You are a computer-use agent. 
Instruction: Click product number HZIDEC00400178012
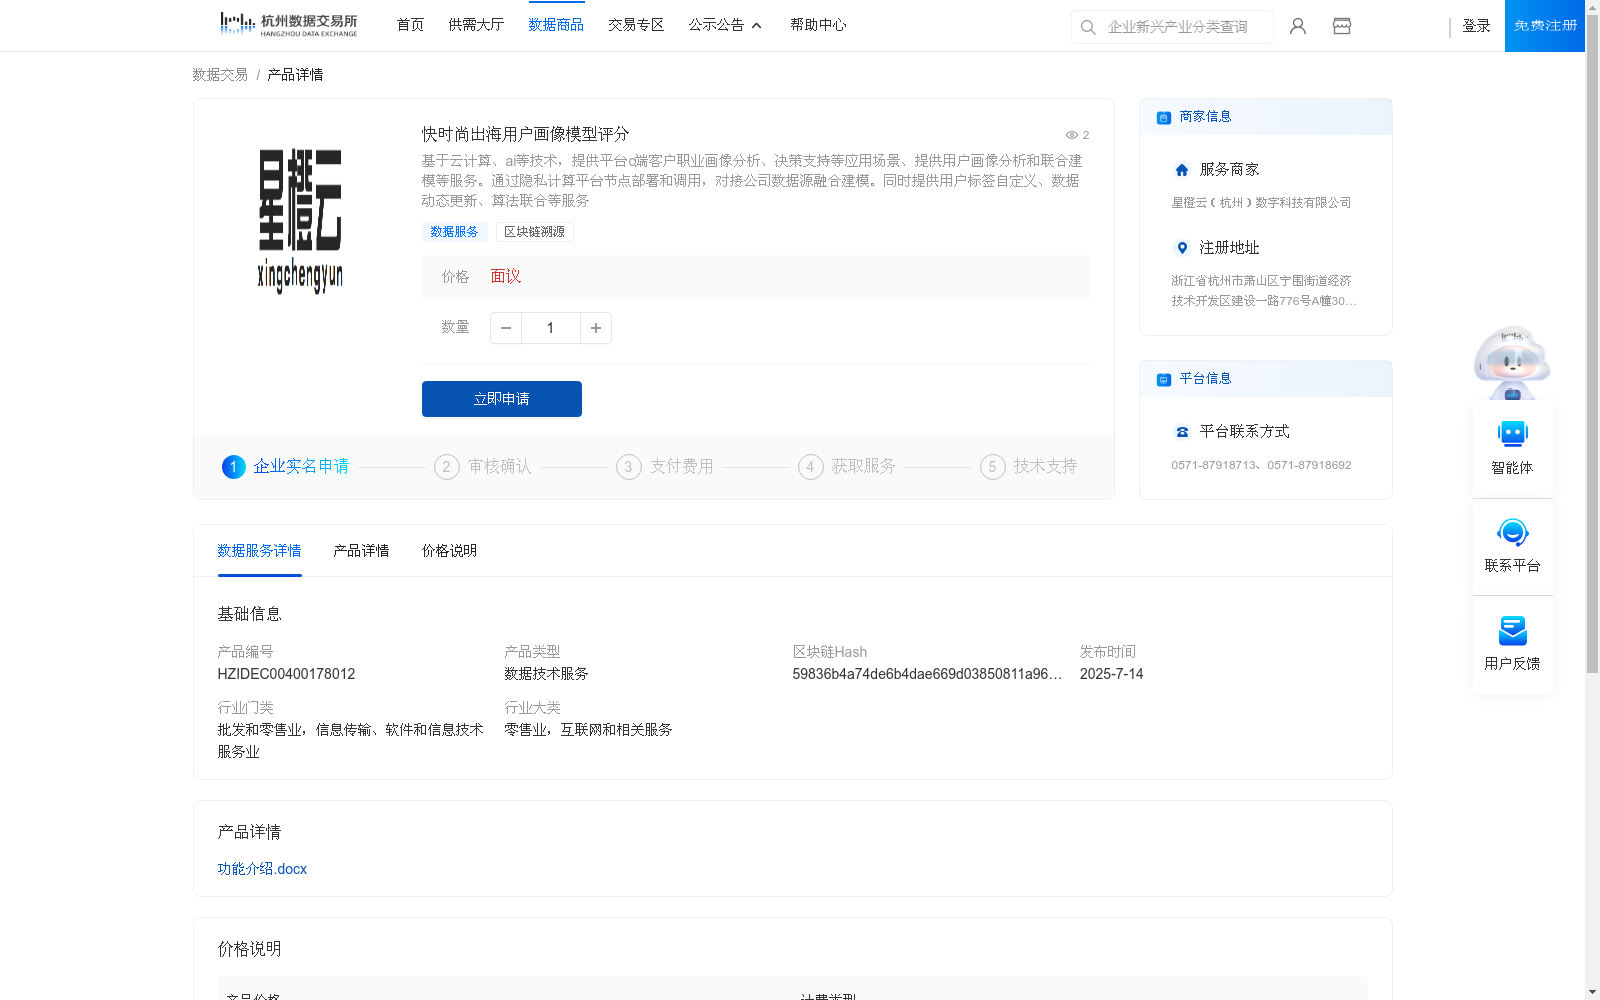pyautogui.click(x=286, y=674)
